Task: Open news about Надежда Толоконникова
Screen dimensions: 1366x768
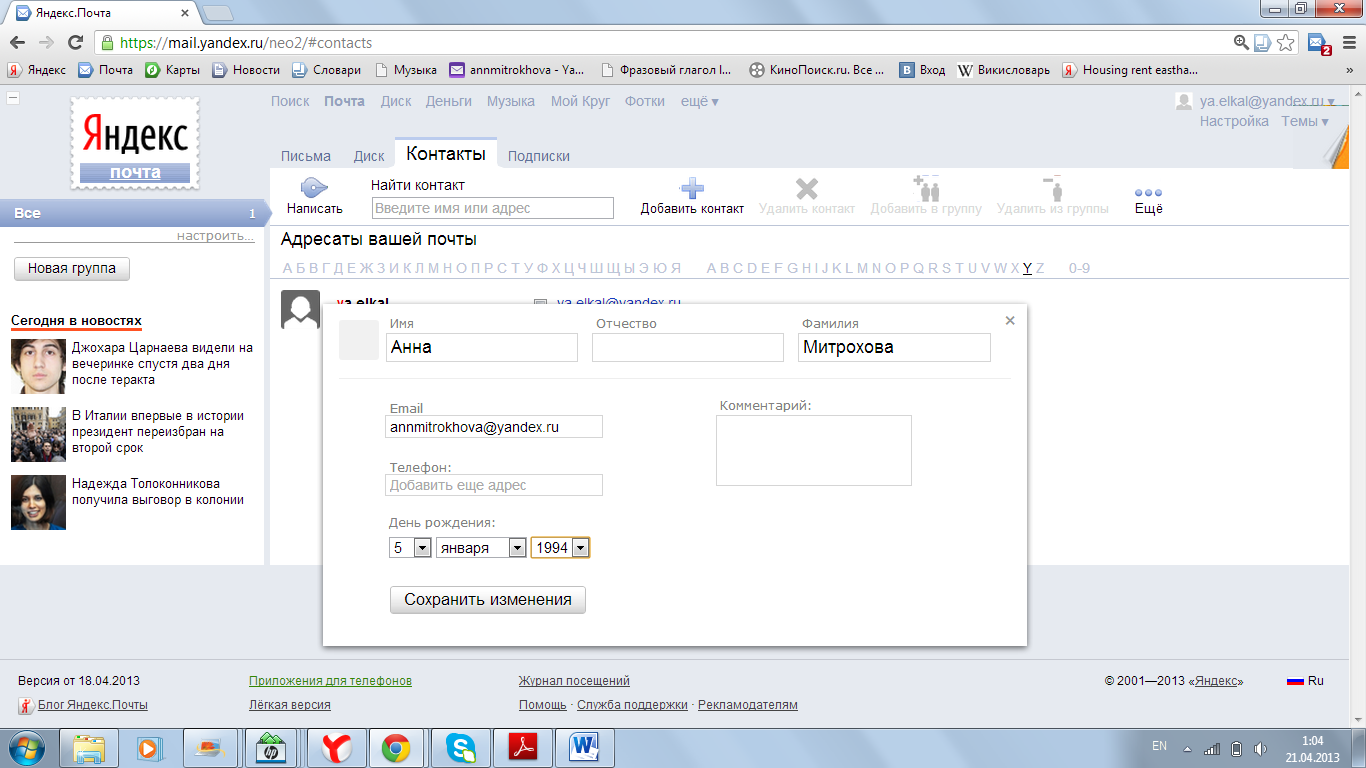Action: (158, 492)
